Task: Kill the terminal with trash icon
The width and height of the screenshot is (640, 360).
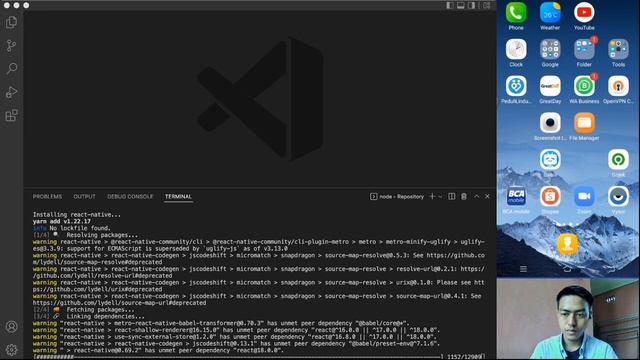Action: pyautogui.click(x=464, y=196)
